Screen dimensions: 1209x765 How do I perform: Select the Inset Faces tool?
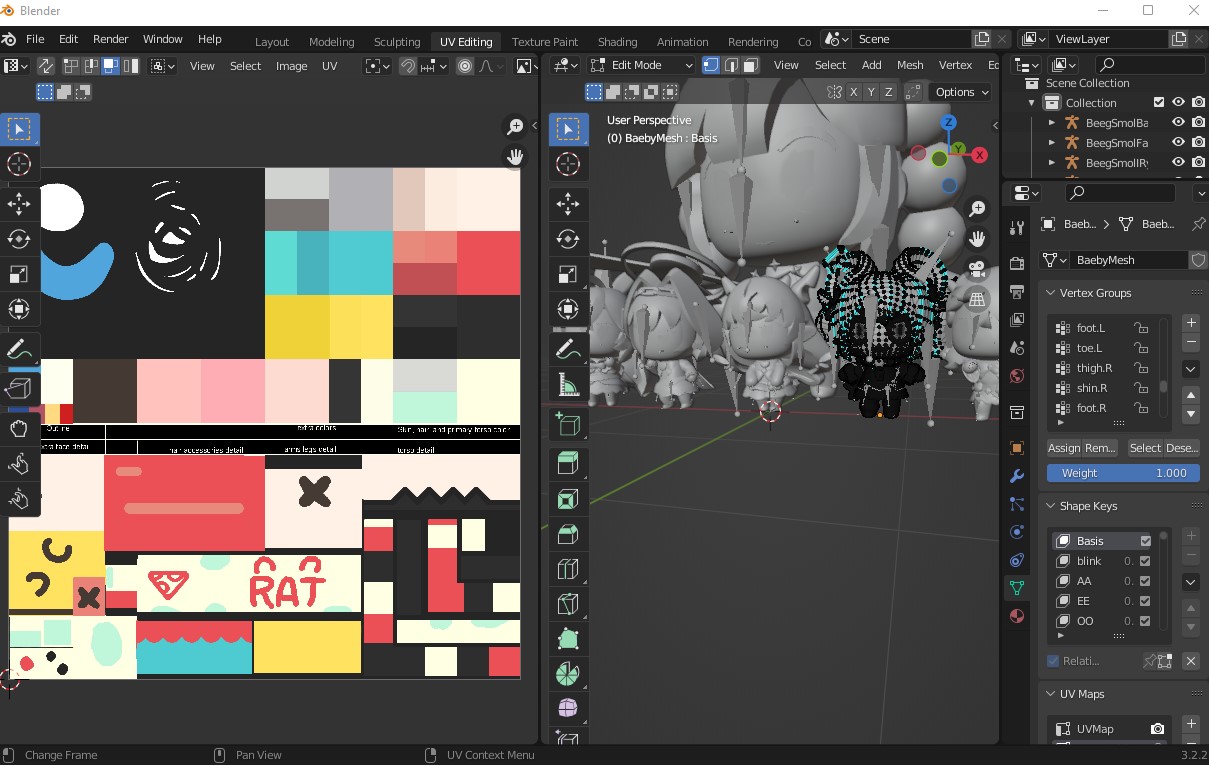568,499
